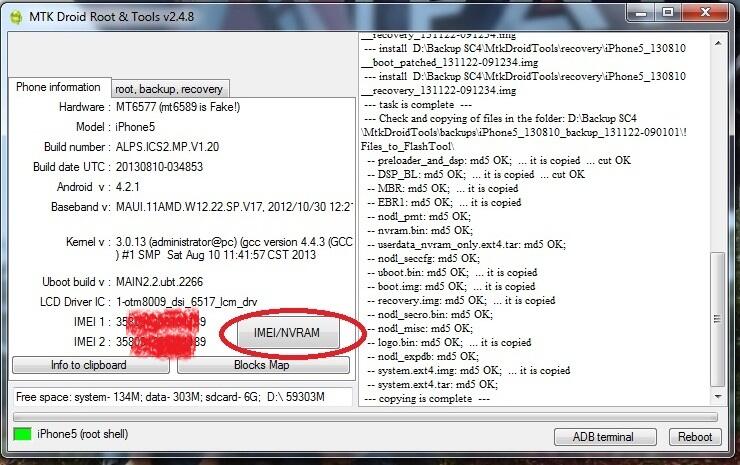
Task: Click the Hardware MT6577 value text
Action: click(178, 107)
